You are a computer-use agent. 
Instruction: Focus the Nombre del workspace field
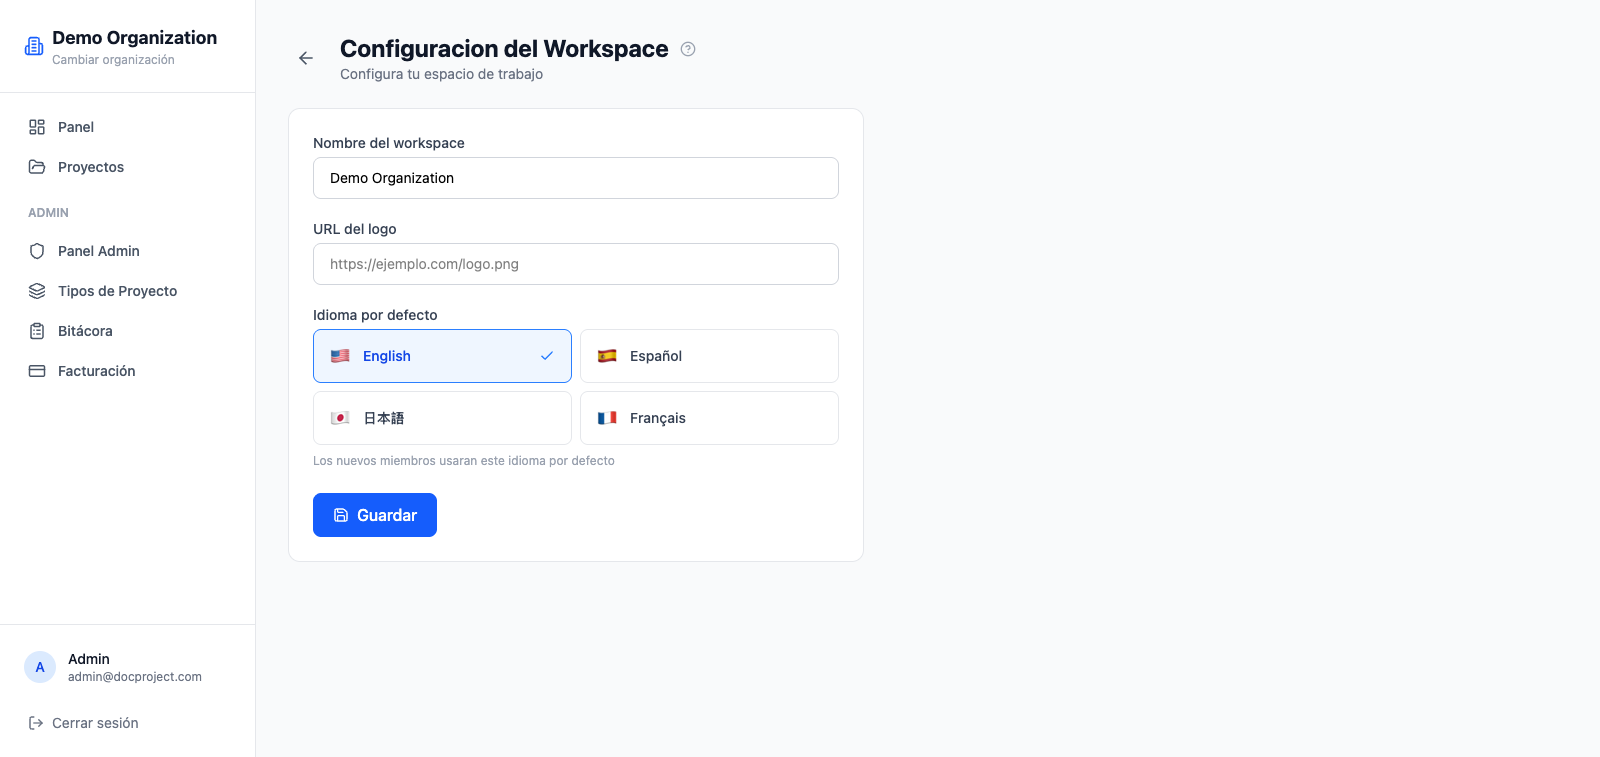pos(576,178)
